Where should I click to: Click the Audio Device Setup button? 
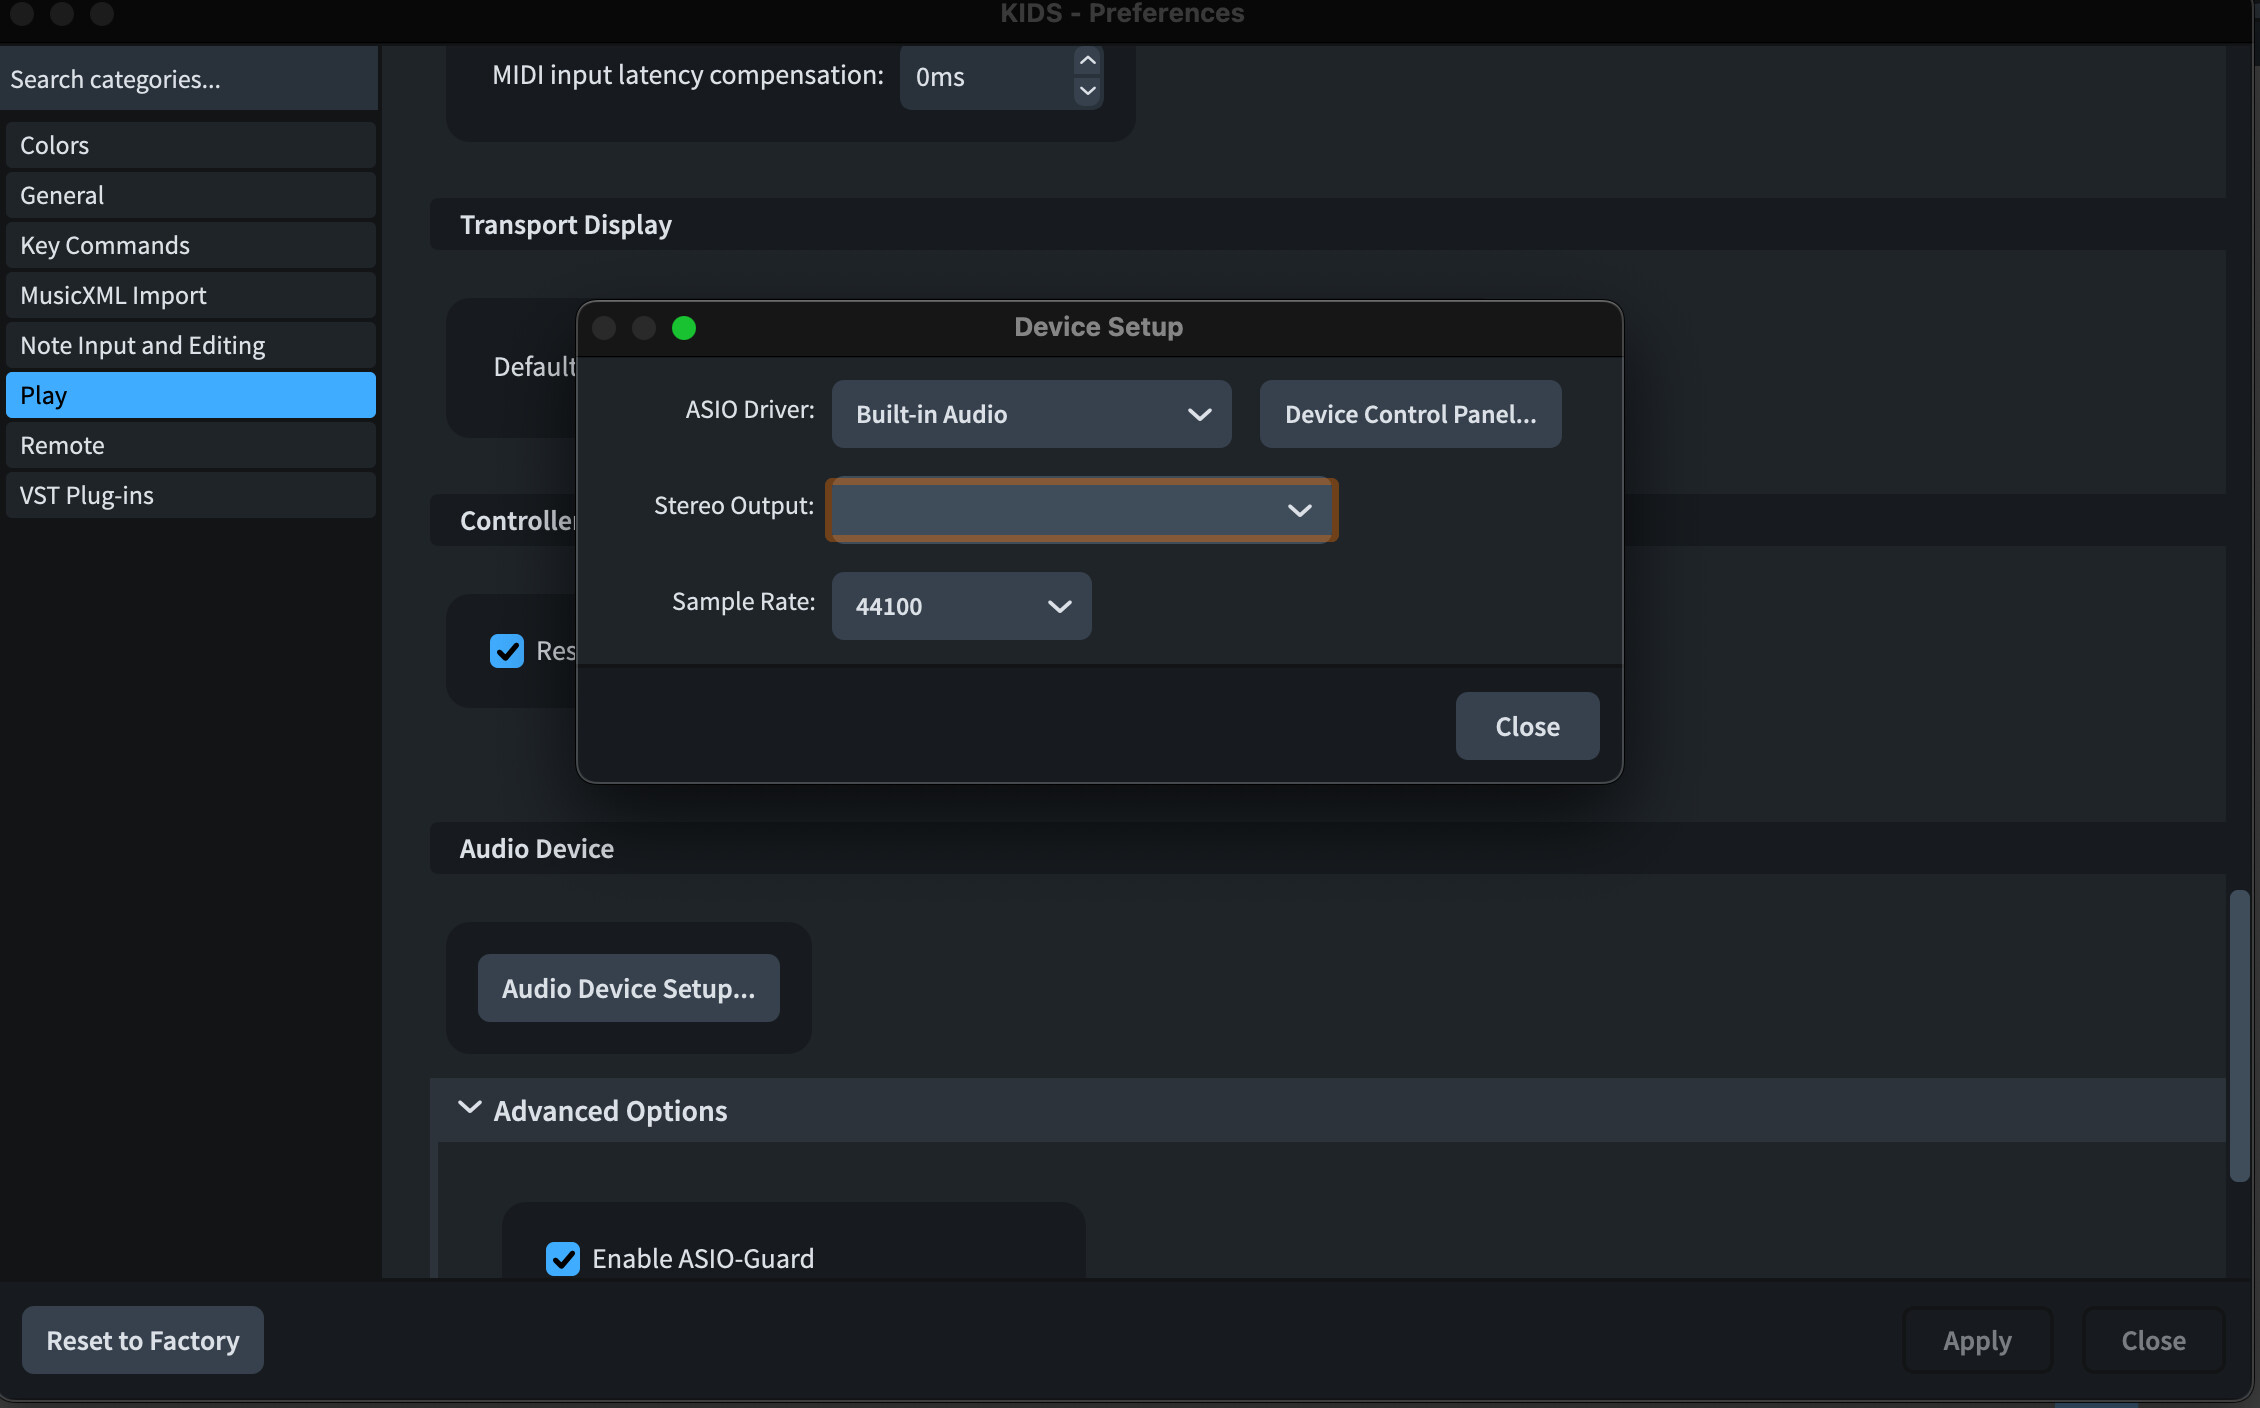[x=628, y=988]
